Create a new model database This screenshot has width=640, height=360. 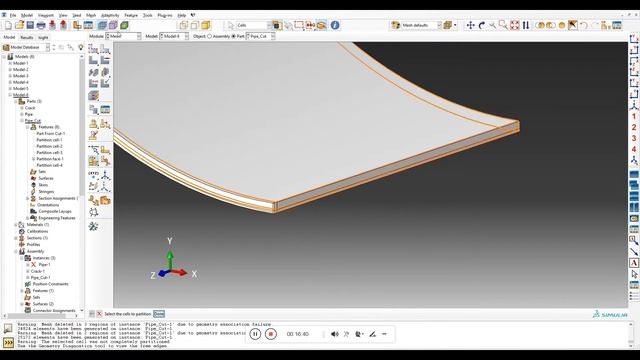coord(8,25)
